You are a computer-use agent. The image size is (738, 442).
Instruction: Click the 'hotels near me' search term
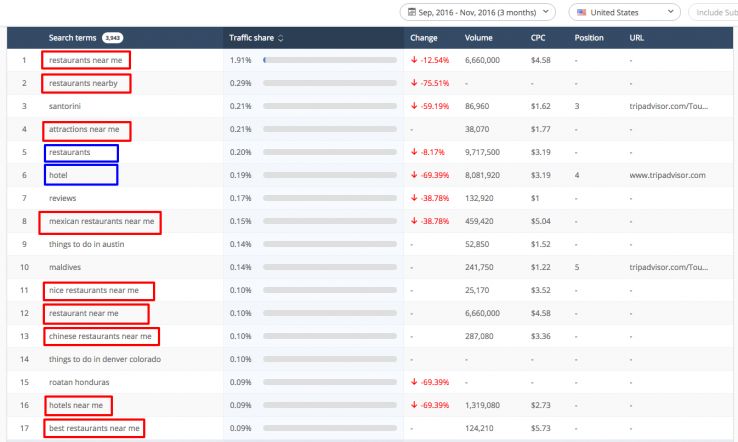(76, 405)
